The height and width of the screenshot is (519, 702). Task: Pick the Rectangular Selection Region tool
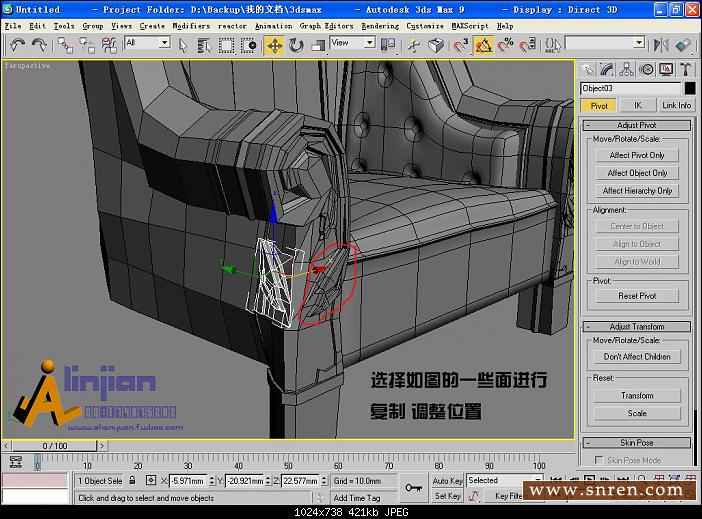226,45
